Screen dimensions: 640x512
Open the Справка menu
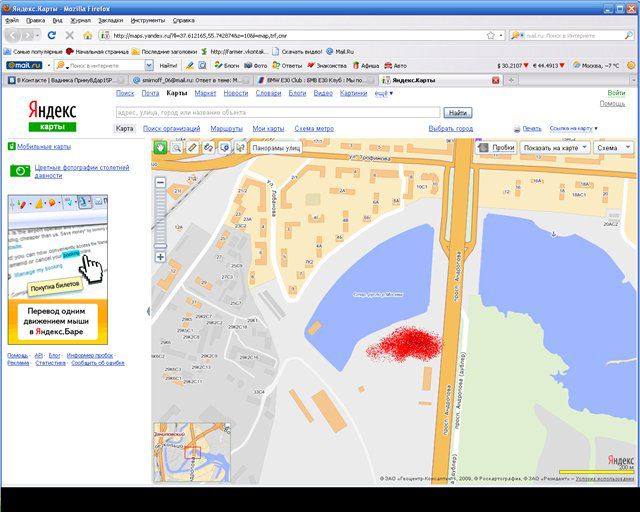tap(183, 20)
